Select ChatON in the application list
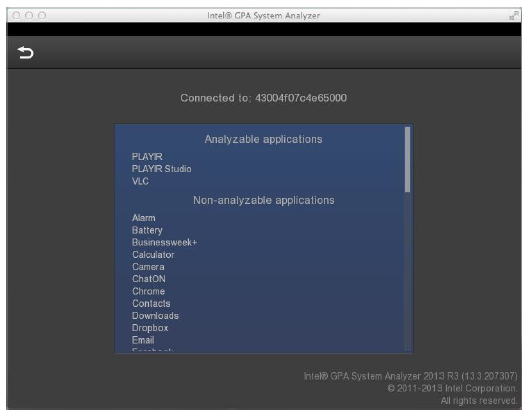530x416 pixels. (x=149, y=279)
